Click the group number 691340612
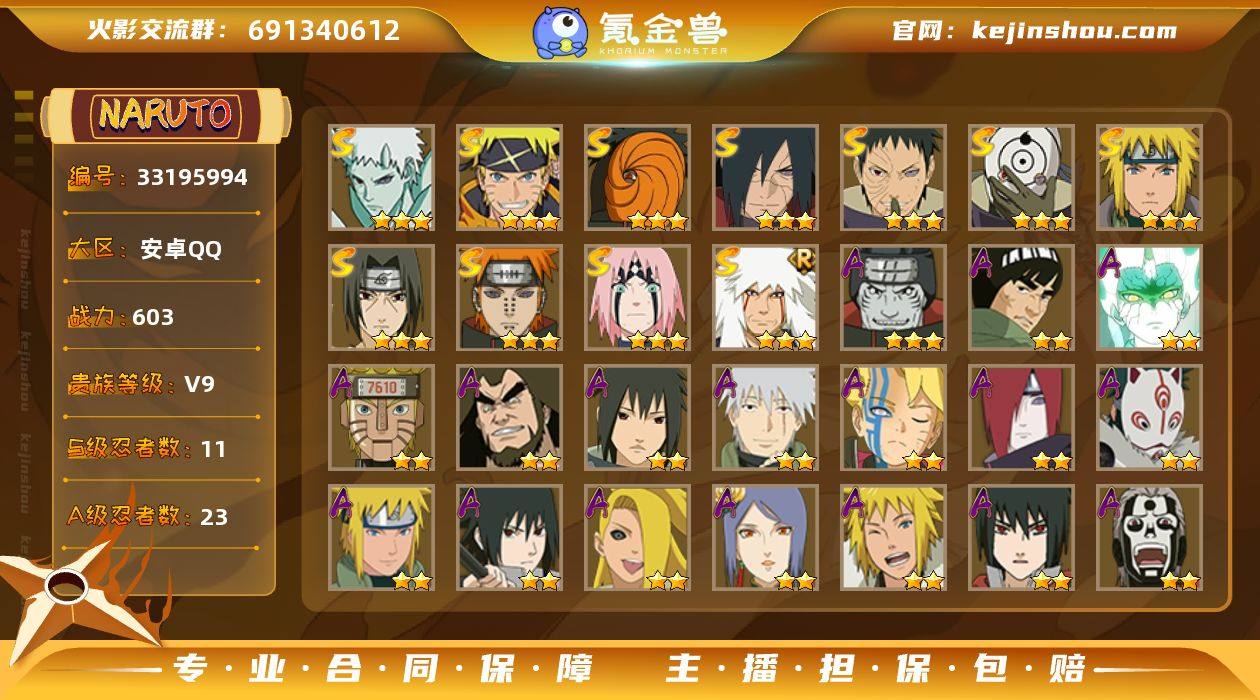Screen dimensions: 1260x700 pyautogui.click(x=324, y=30)
